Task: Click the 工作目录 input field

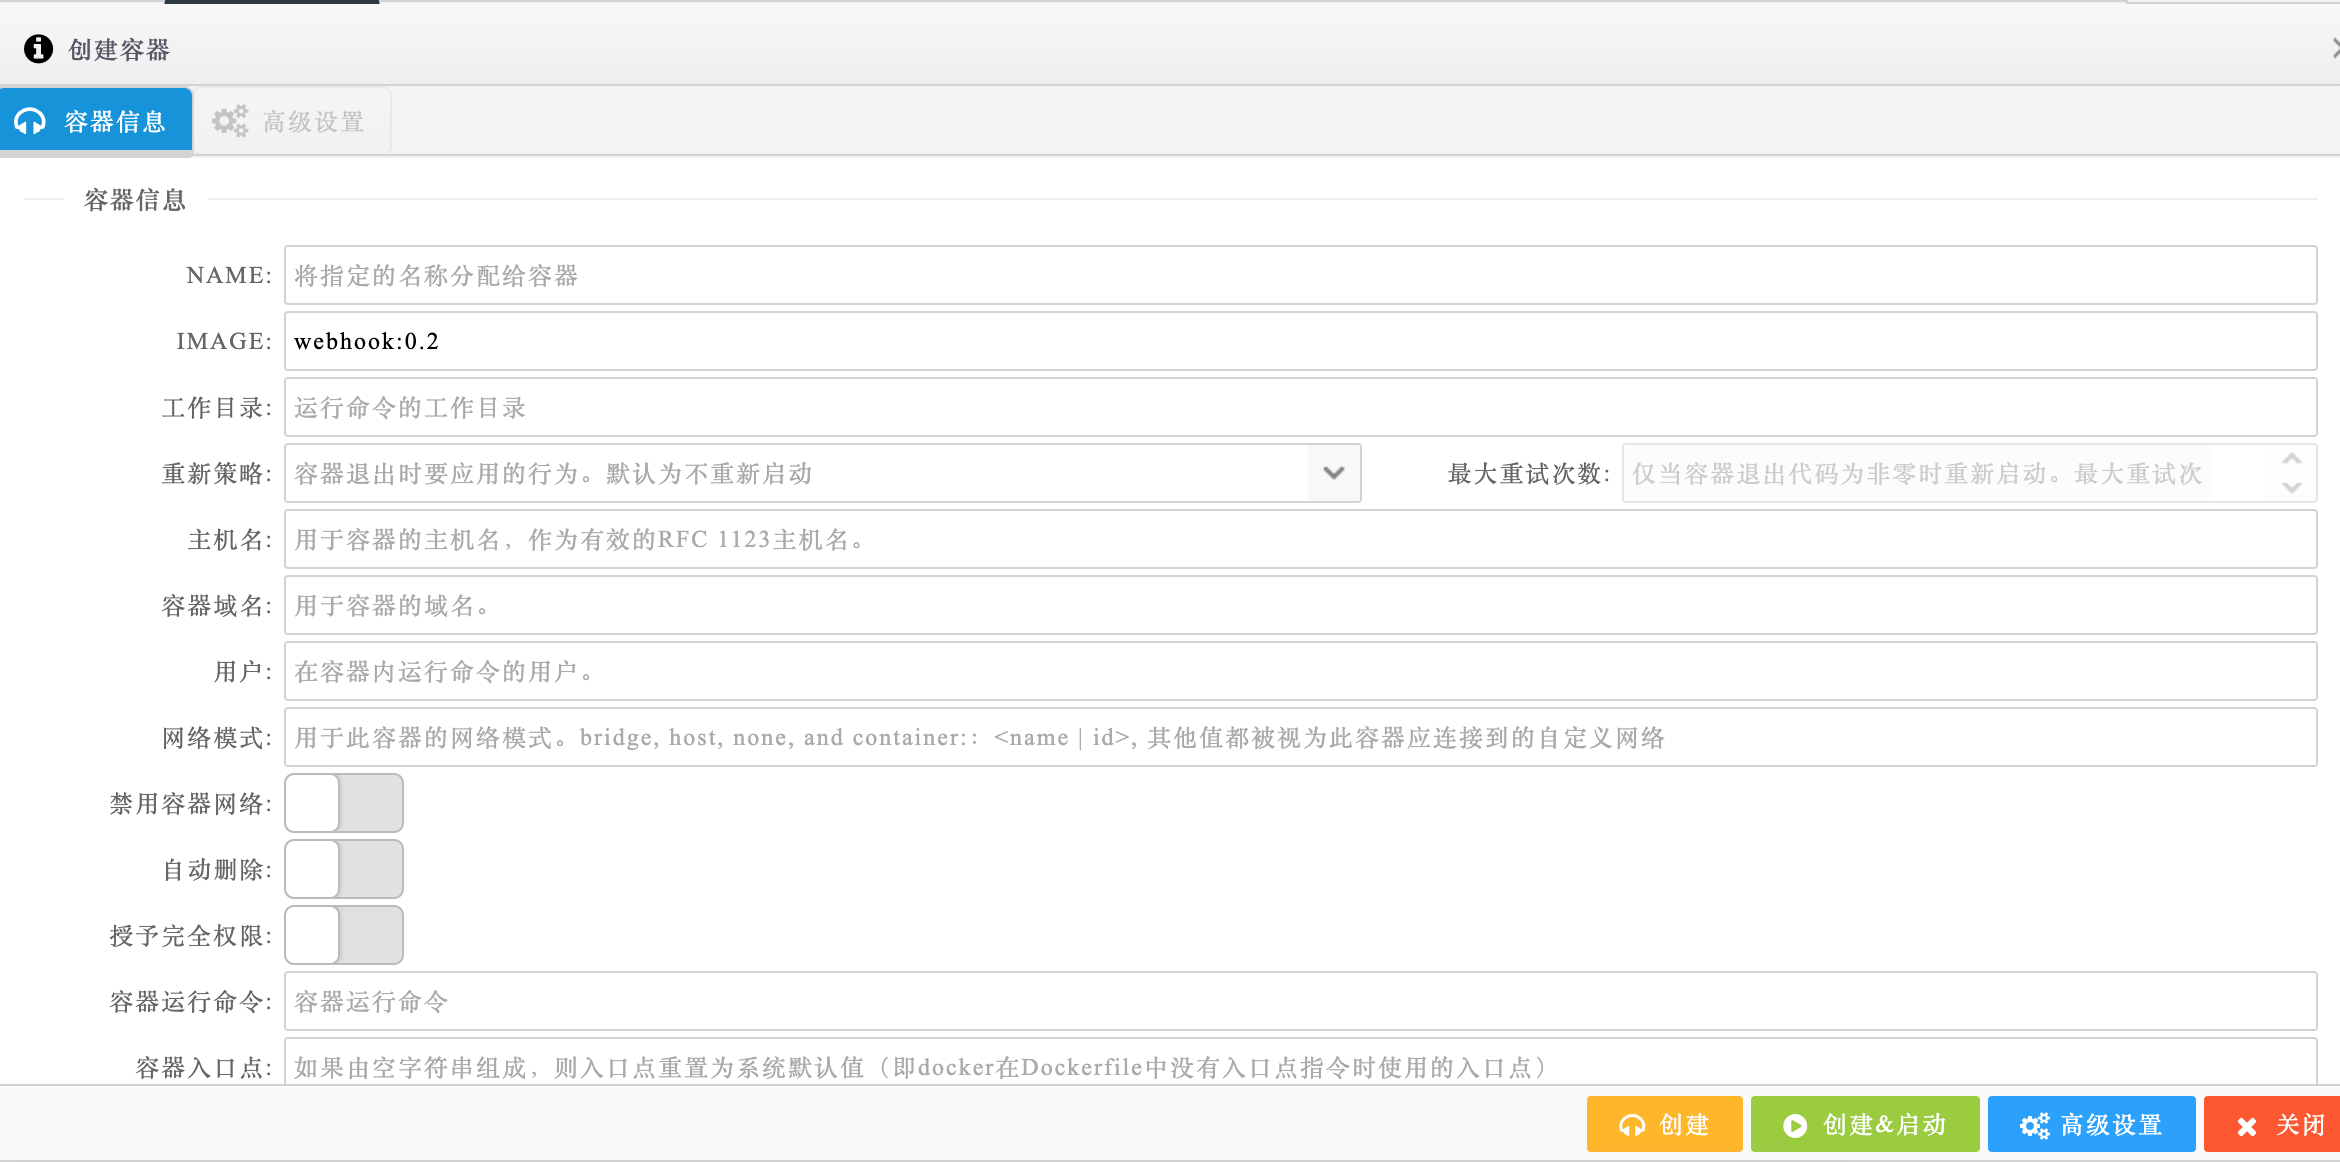Action: pyautogui.click(x=1300, y=407)
